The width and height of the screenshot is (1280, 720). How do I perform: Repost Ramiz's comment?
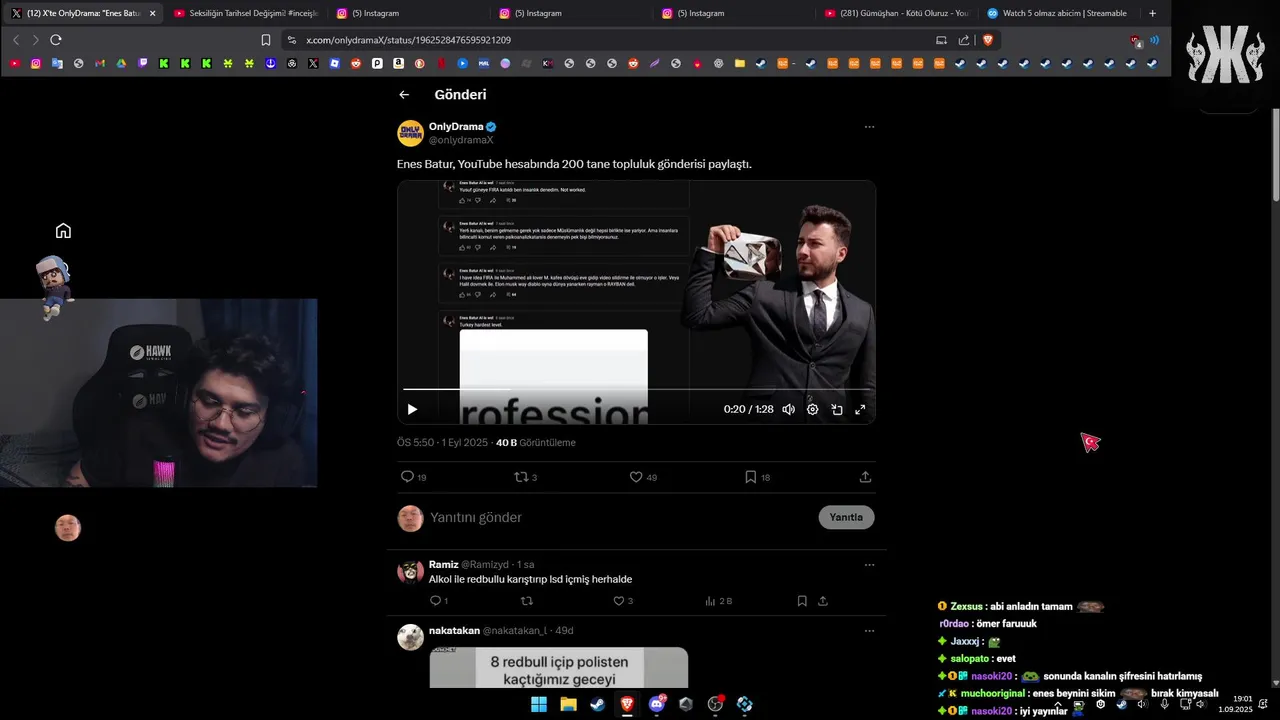pyautogui.click(x=527, y=601)
